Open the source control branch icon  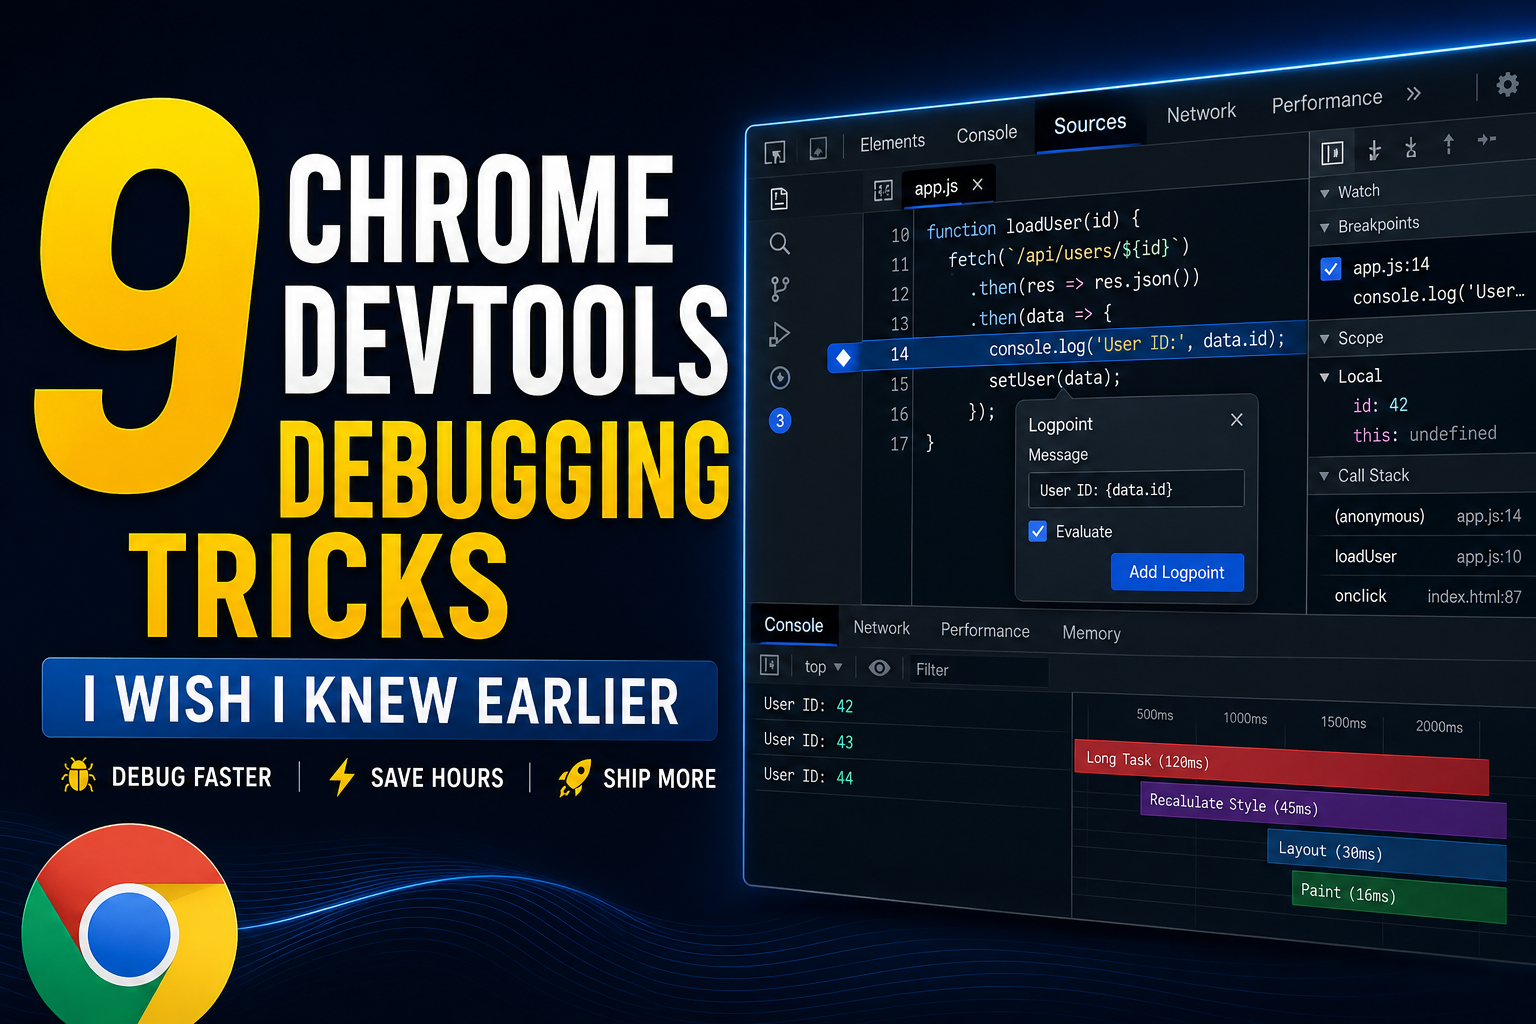780,289
